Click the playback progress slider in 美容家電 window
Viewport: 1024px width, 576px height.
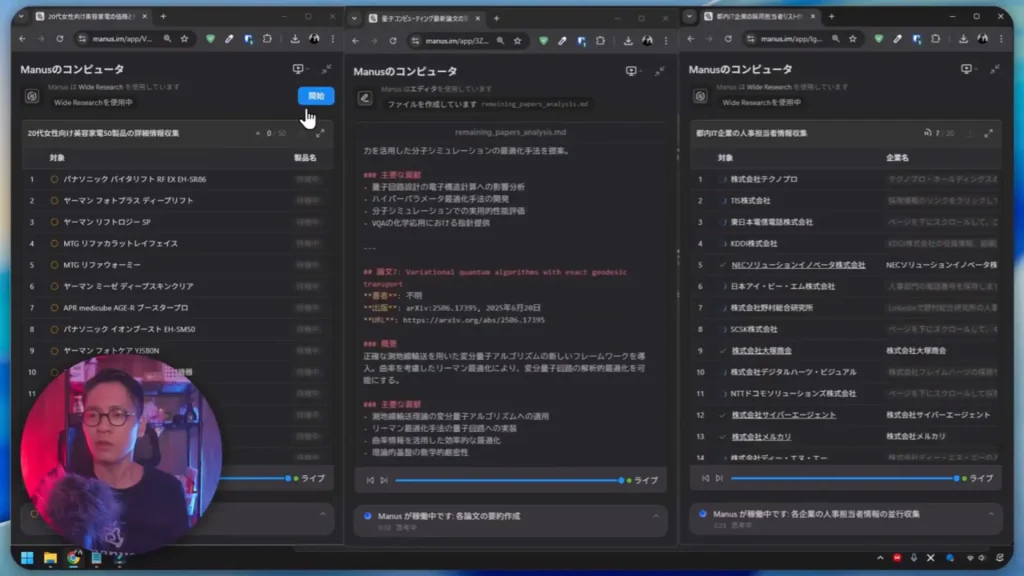[x=255, y=479]
